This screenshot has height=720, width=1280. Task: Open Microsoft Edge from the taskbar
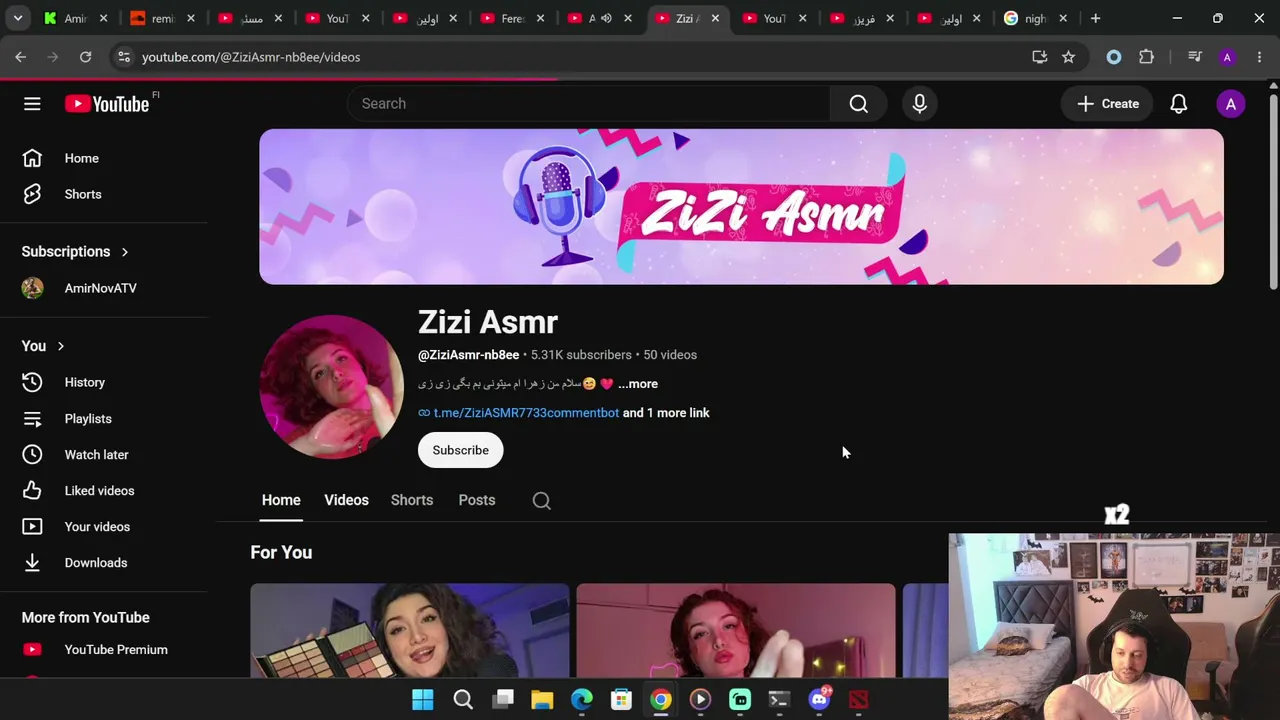[x=581, y=699]
